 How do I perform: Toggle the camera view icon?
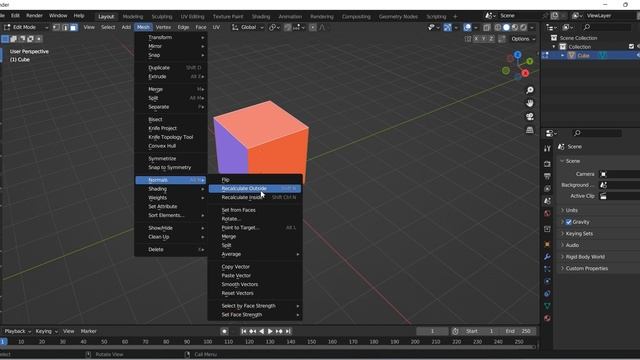pos(530,117)
